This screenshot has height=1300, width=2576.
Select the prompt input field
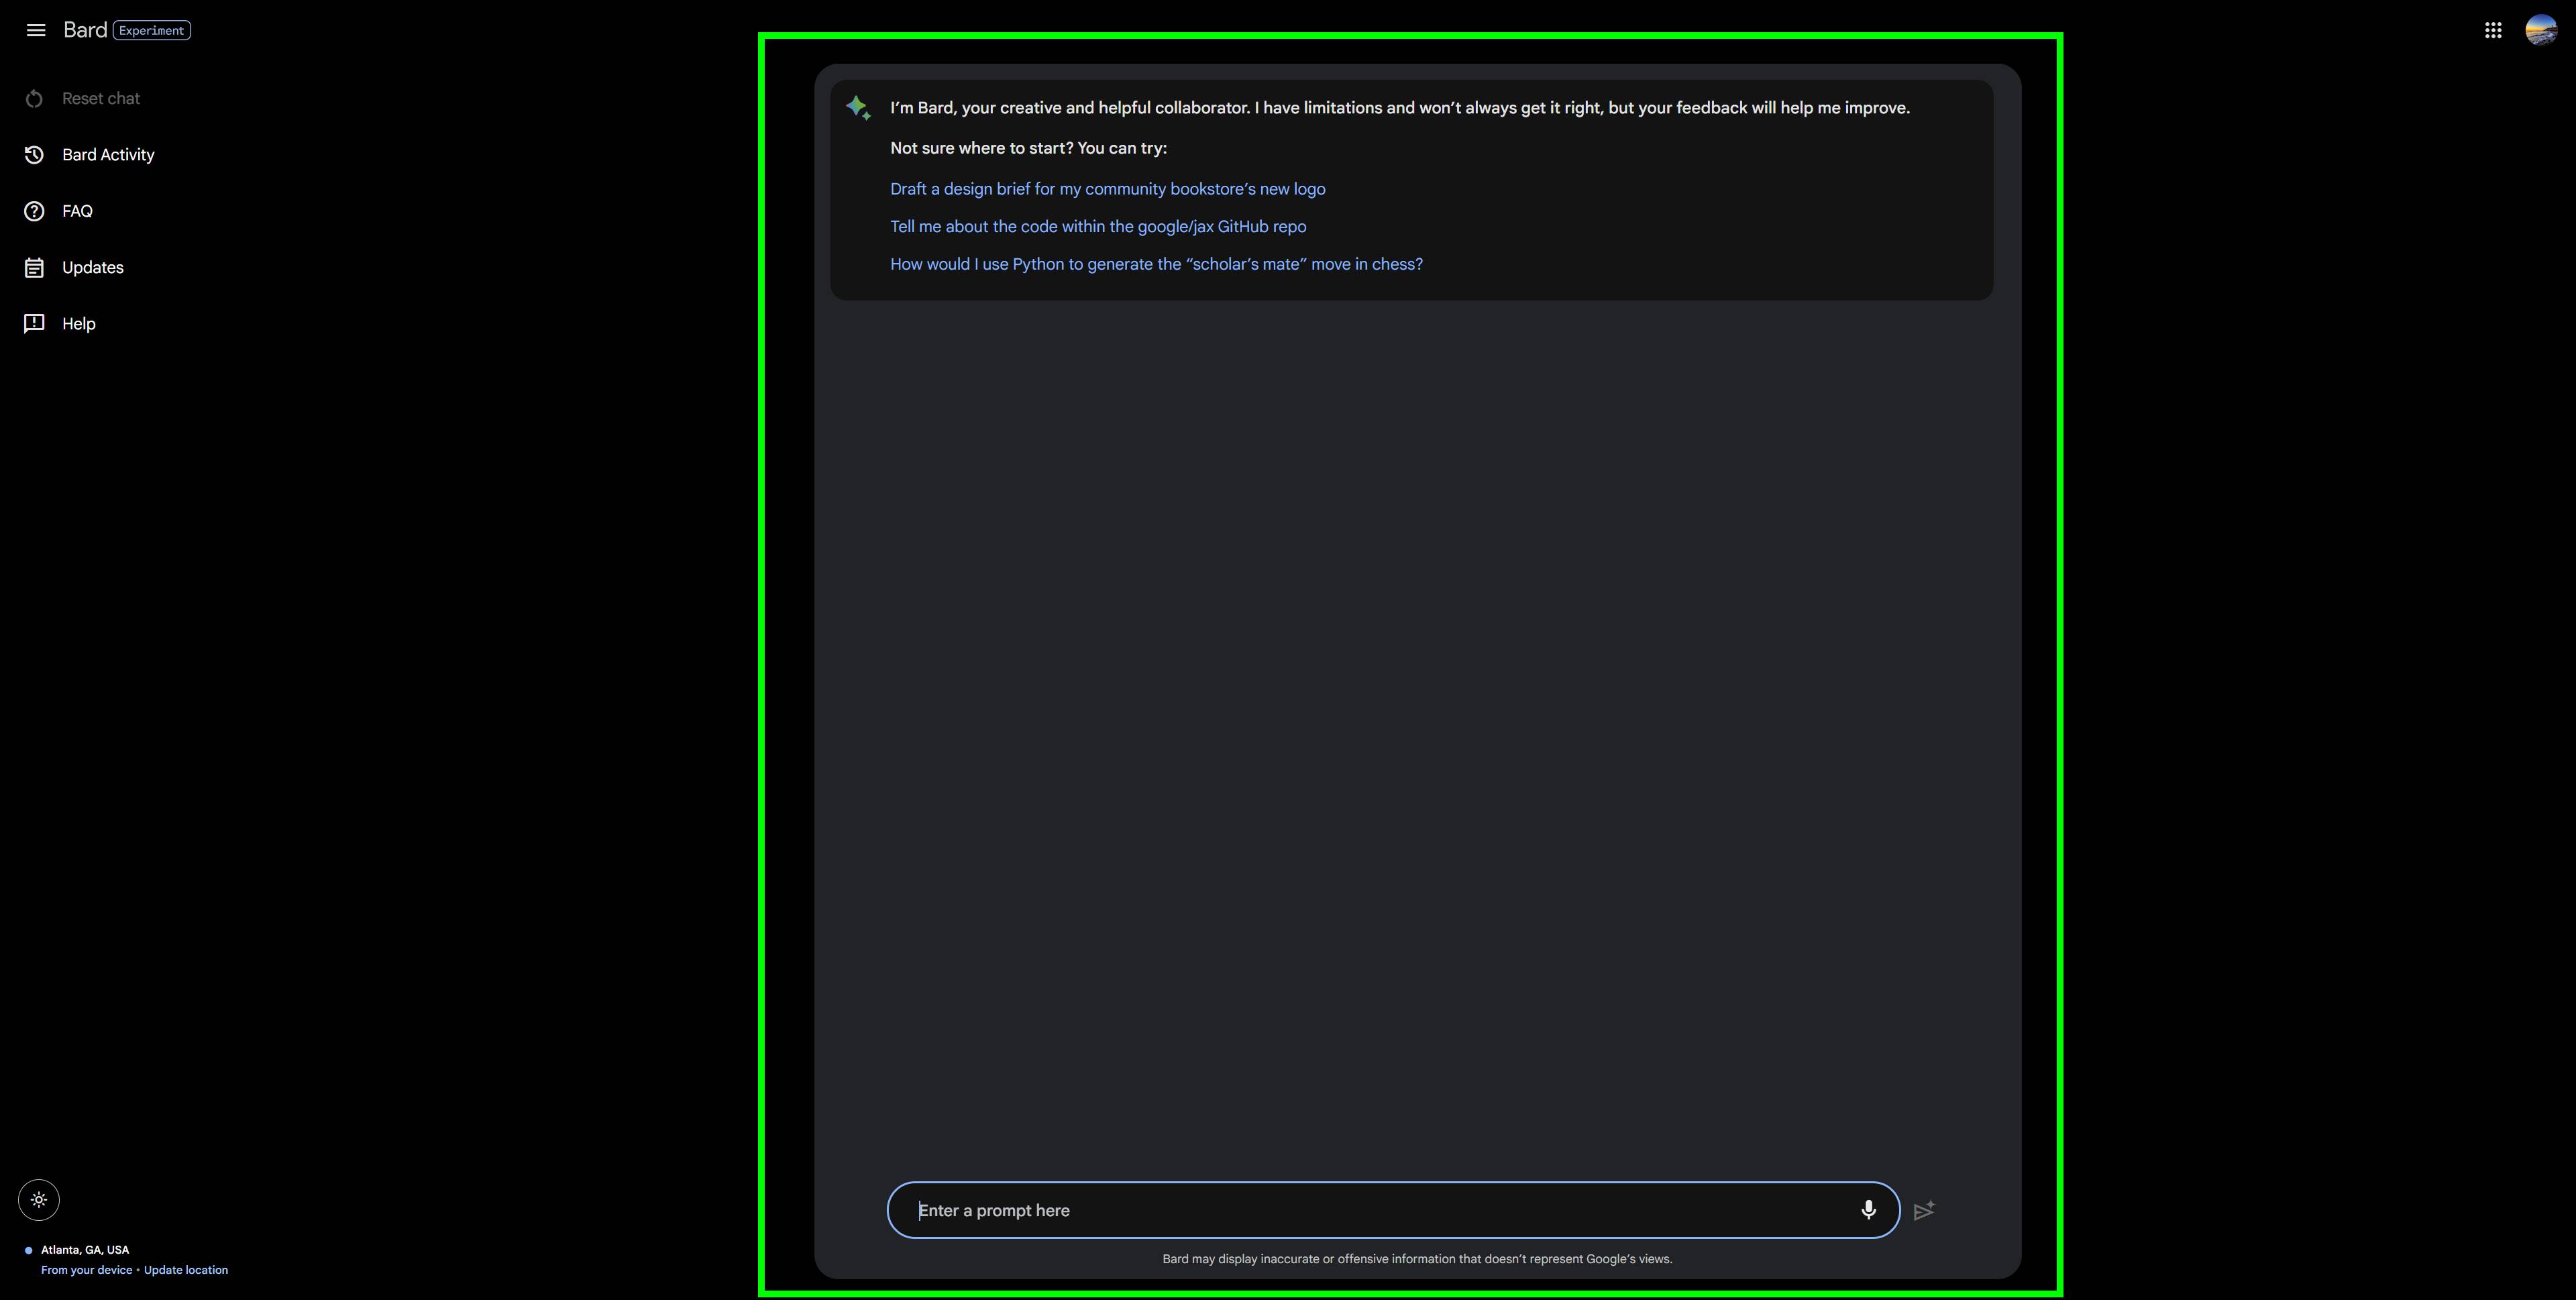[x=1393, y=1209]
